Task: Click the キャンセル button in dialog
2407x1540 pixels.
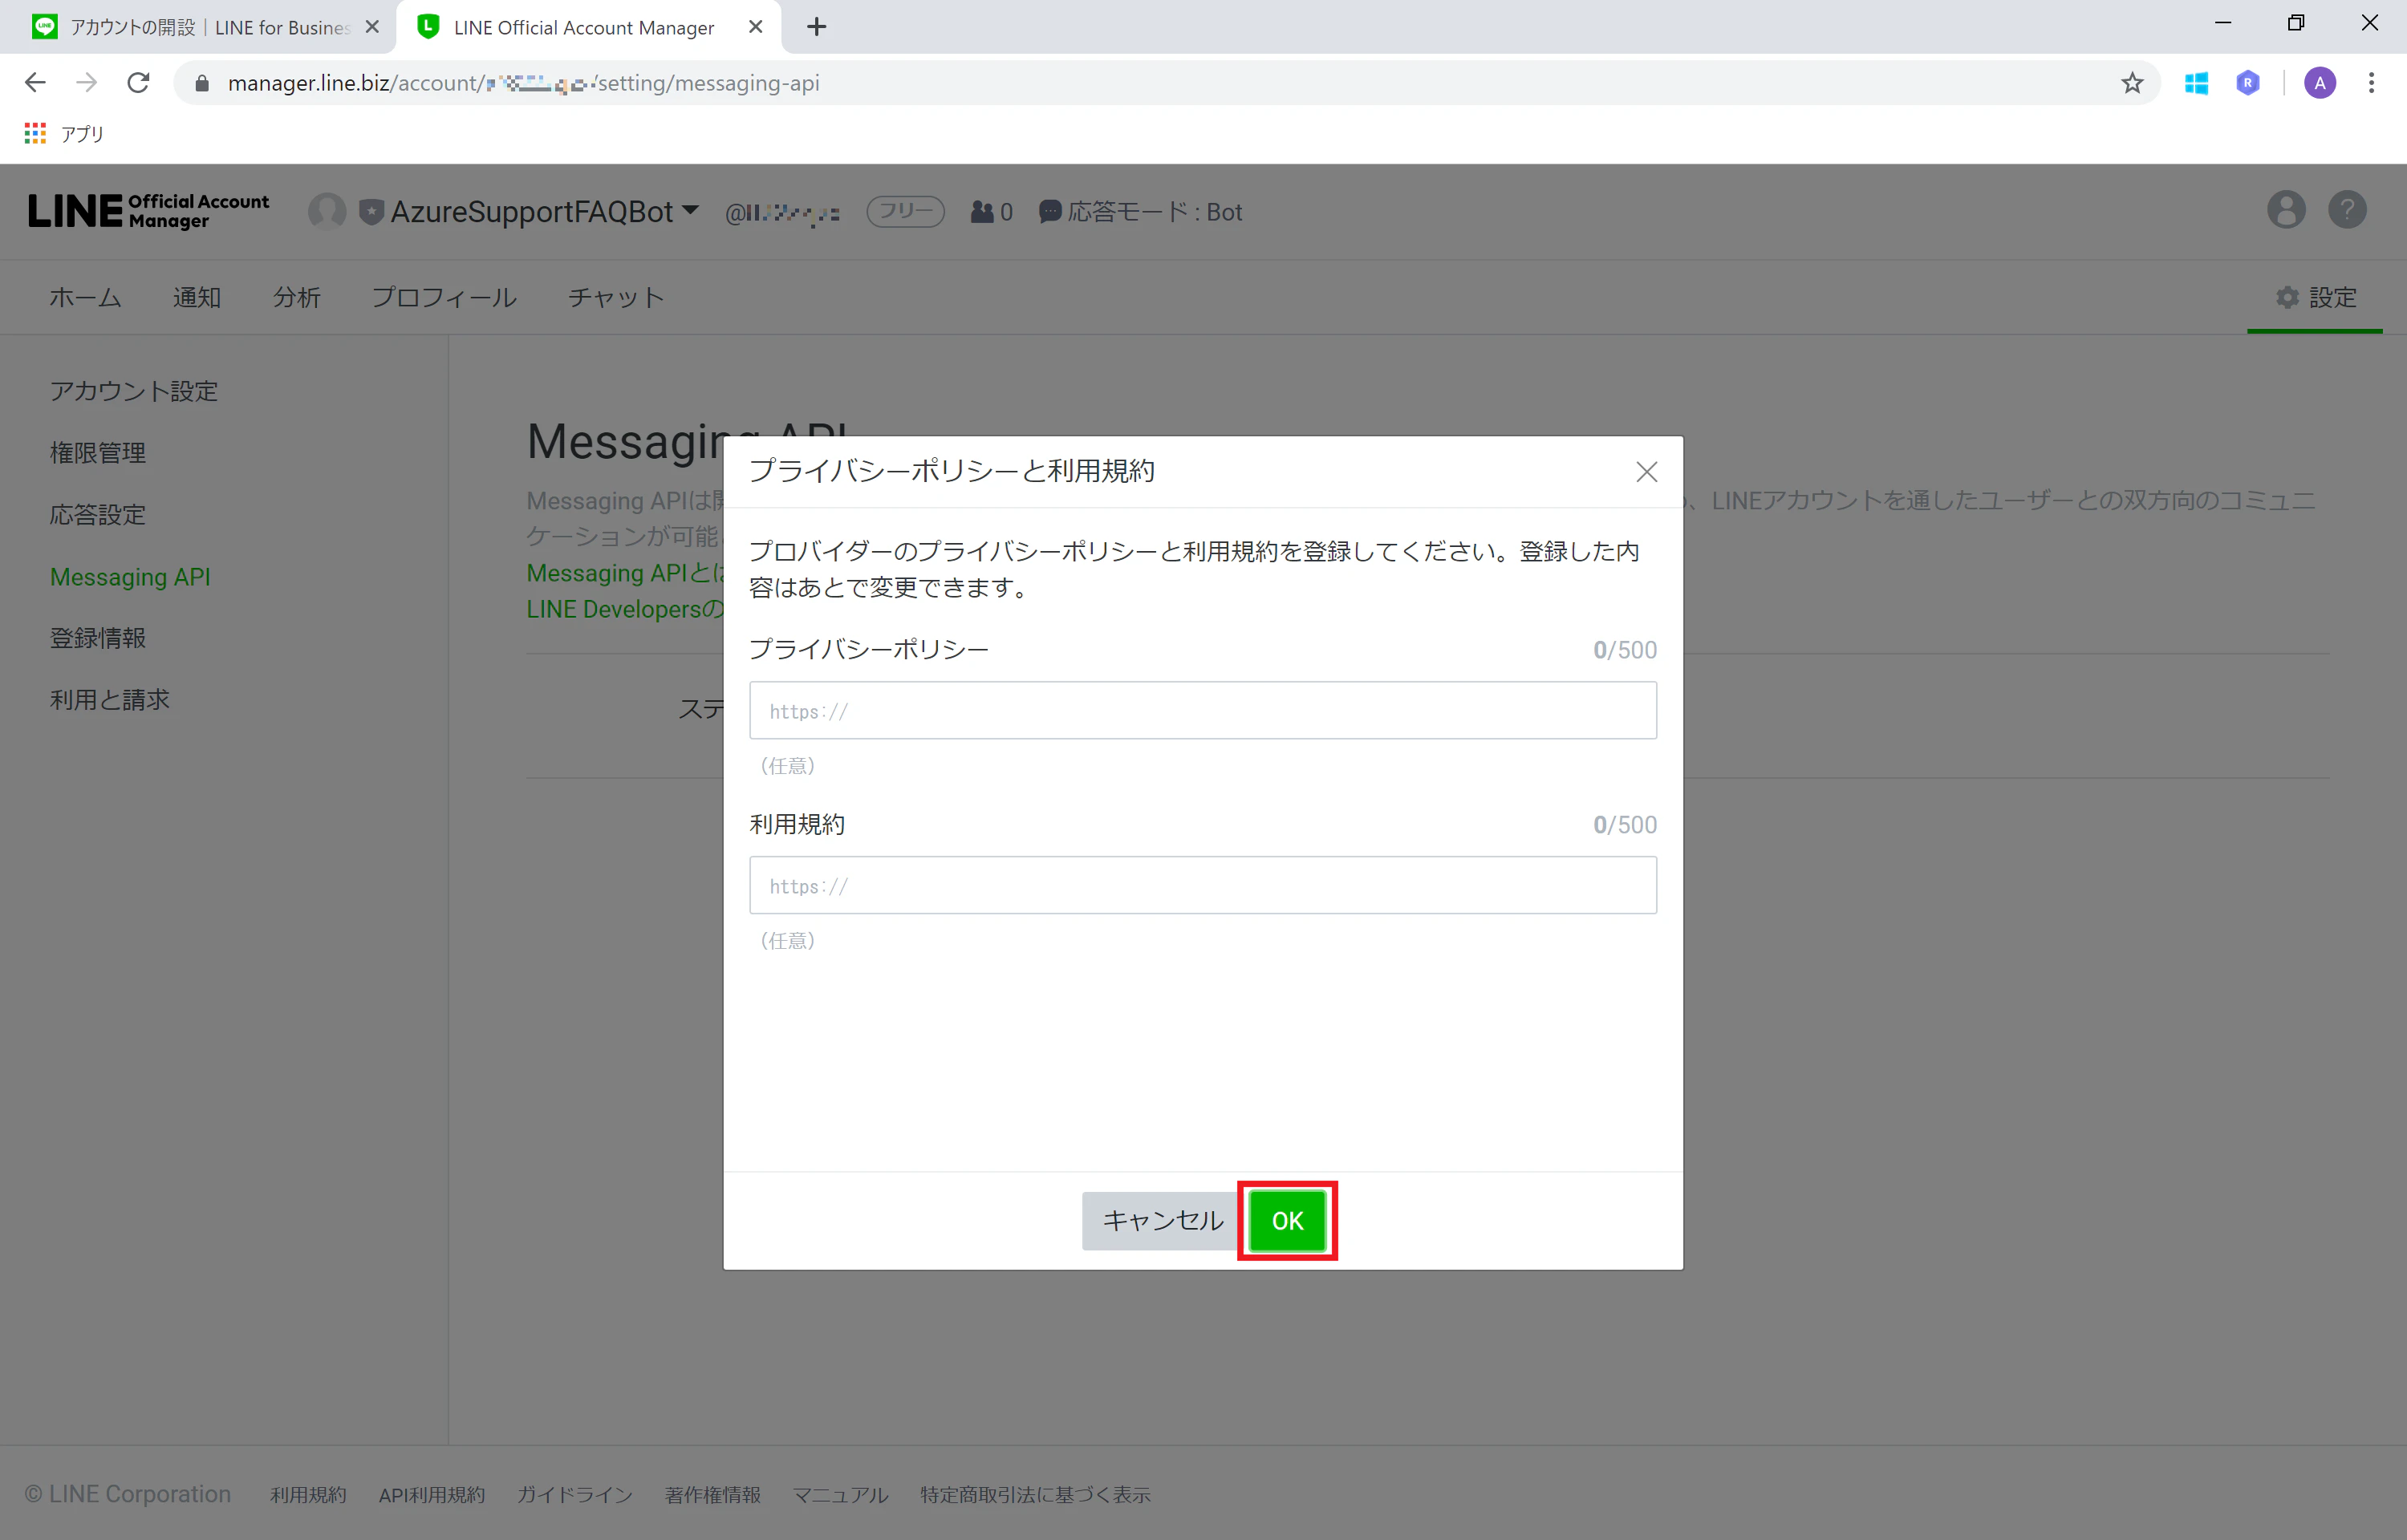Action: (1162, 1220)
